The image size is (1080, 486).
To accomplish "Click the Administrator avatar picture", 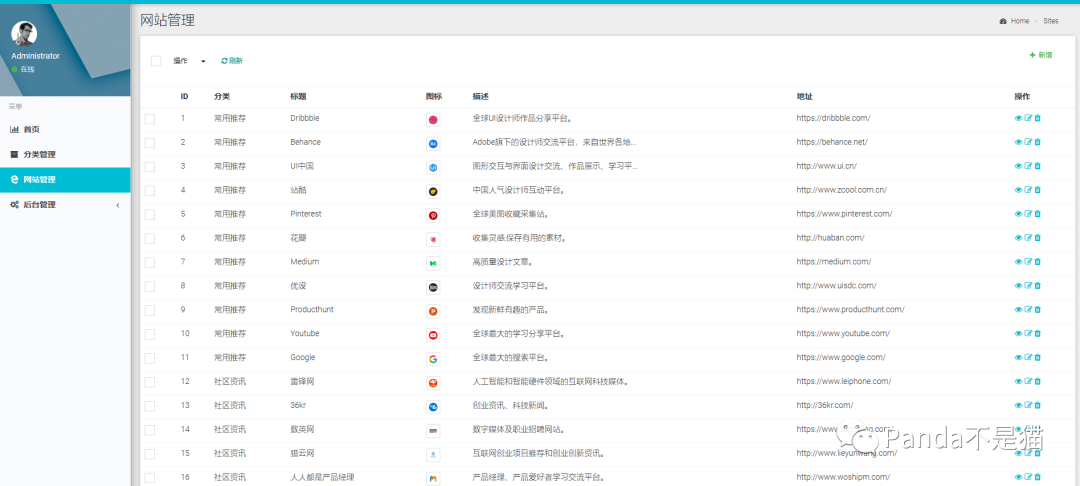I will 25,33.
